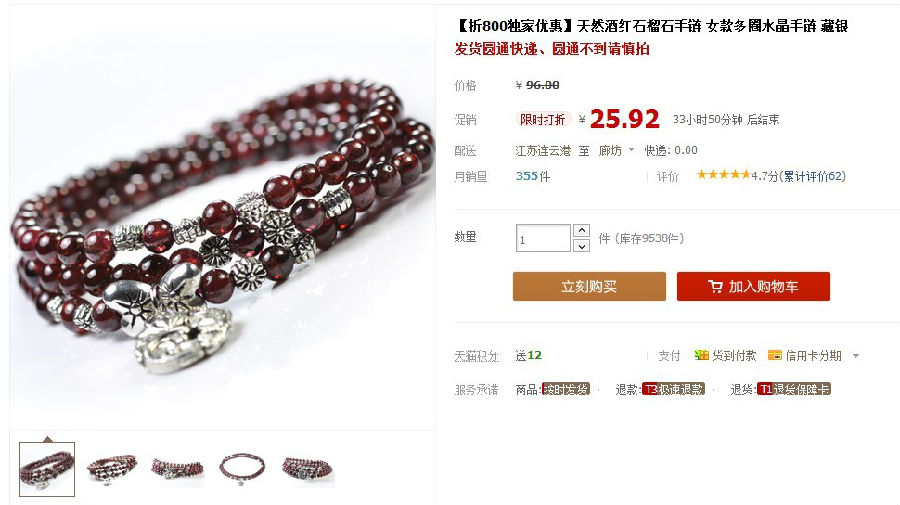This screenshot has width=900, height=505.
Task: Select the third bracelet thumbnail
Action: [x=177, y=469]
